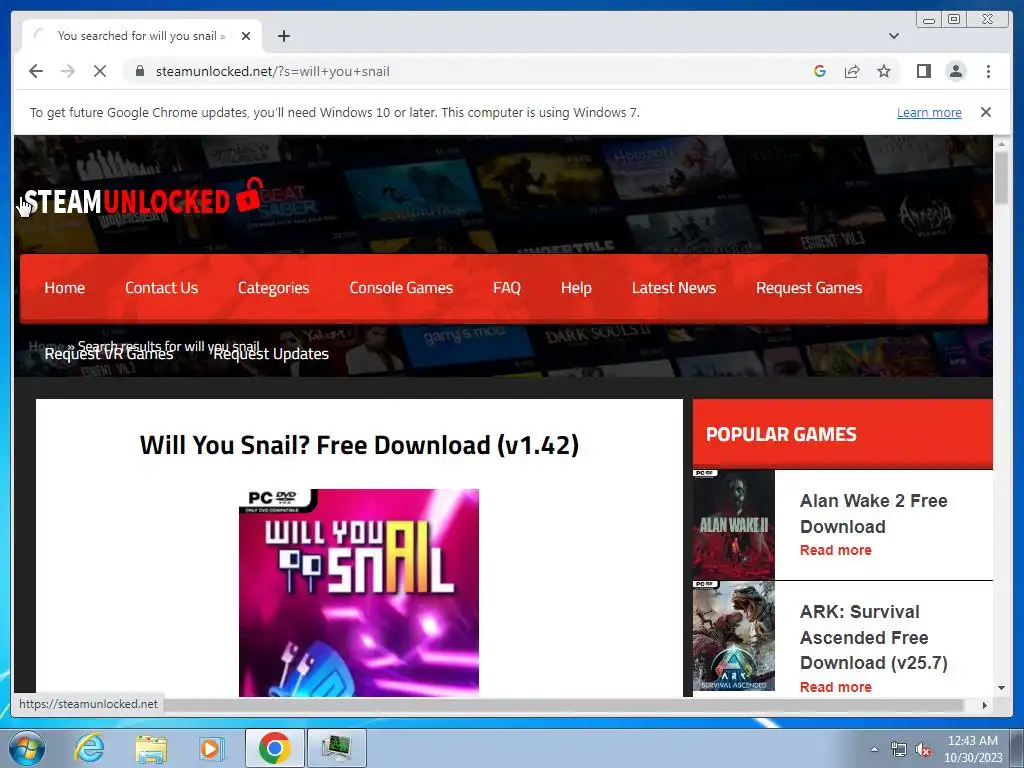
Task: Open the monitor app on taskbar
Action: [336, 748]
